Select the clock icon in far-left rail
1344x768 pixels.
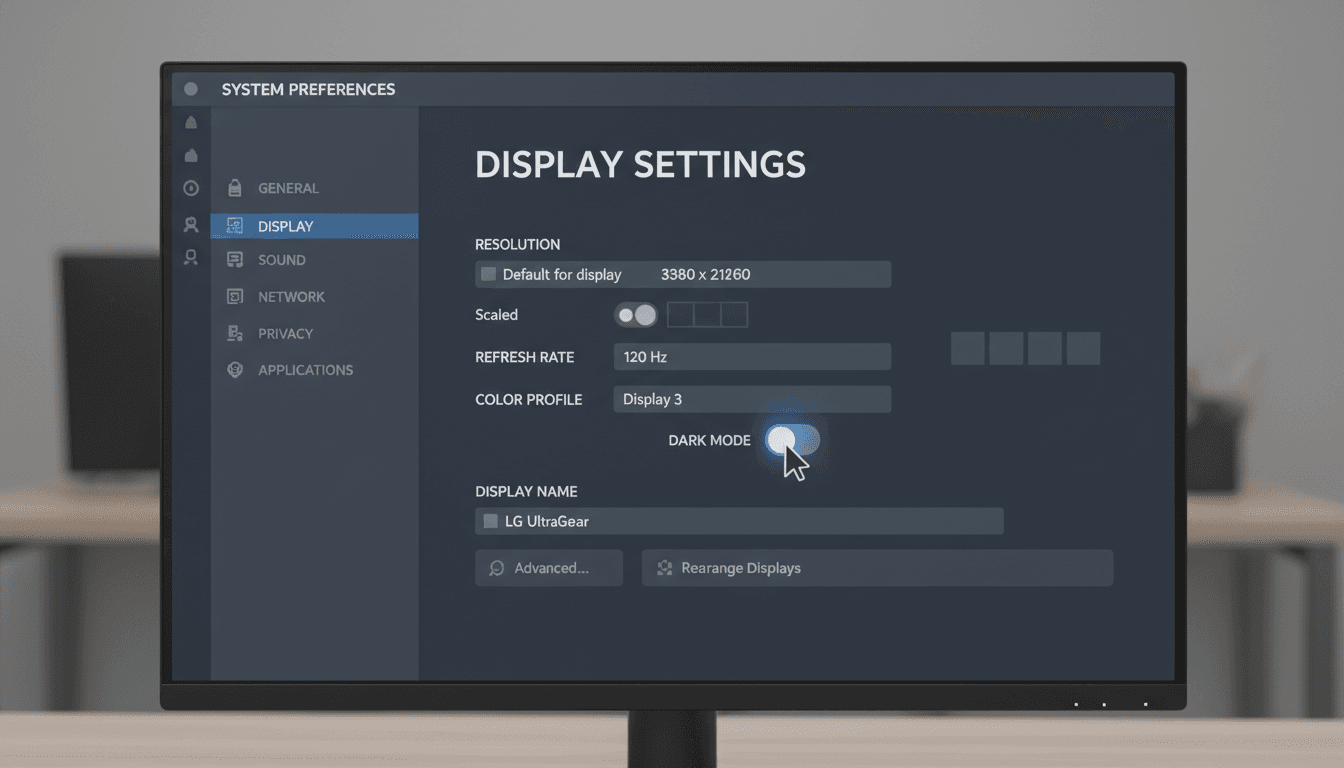(x=190, y=188)
